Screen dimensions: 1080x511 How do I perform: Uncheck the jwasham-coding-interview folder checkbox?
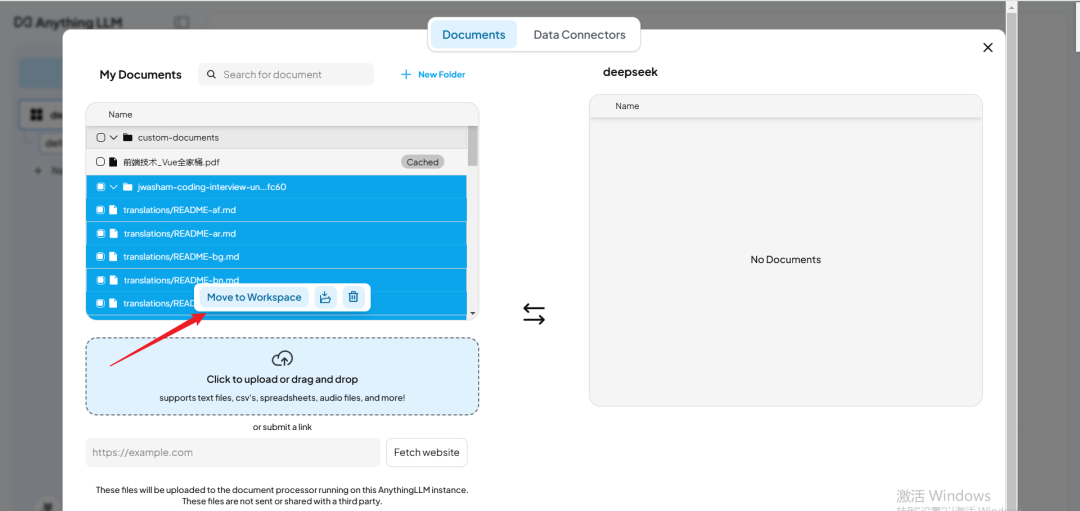[x=101, y=187]
